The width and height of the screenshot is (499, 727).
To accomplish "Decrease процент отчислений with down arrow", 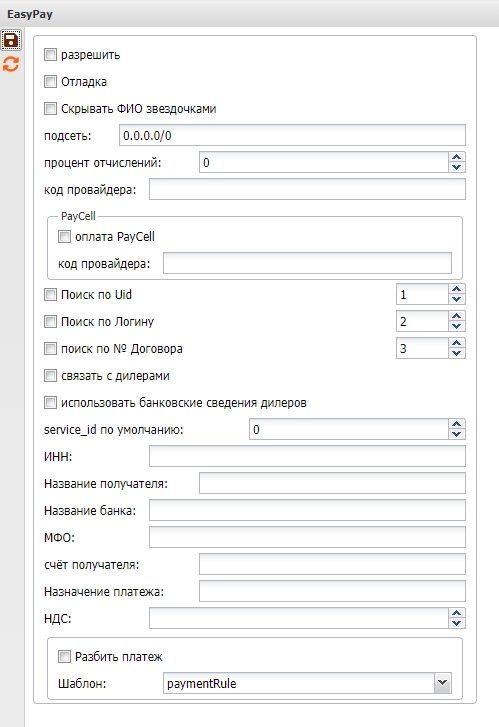I will pyautogui.click(x=457, y=167).
